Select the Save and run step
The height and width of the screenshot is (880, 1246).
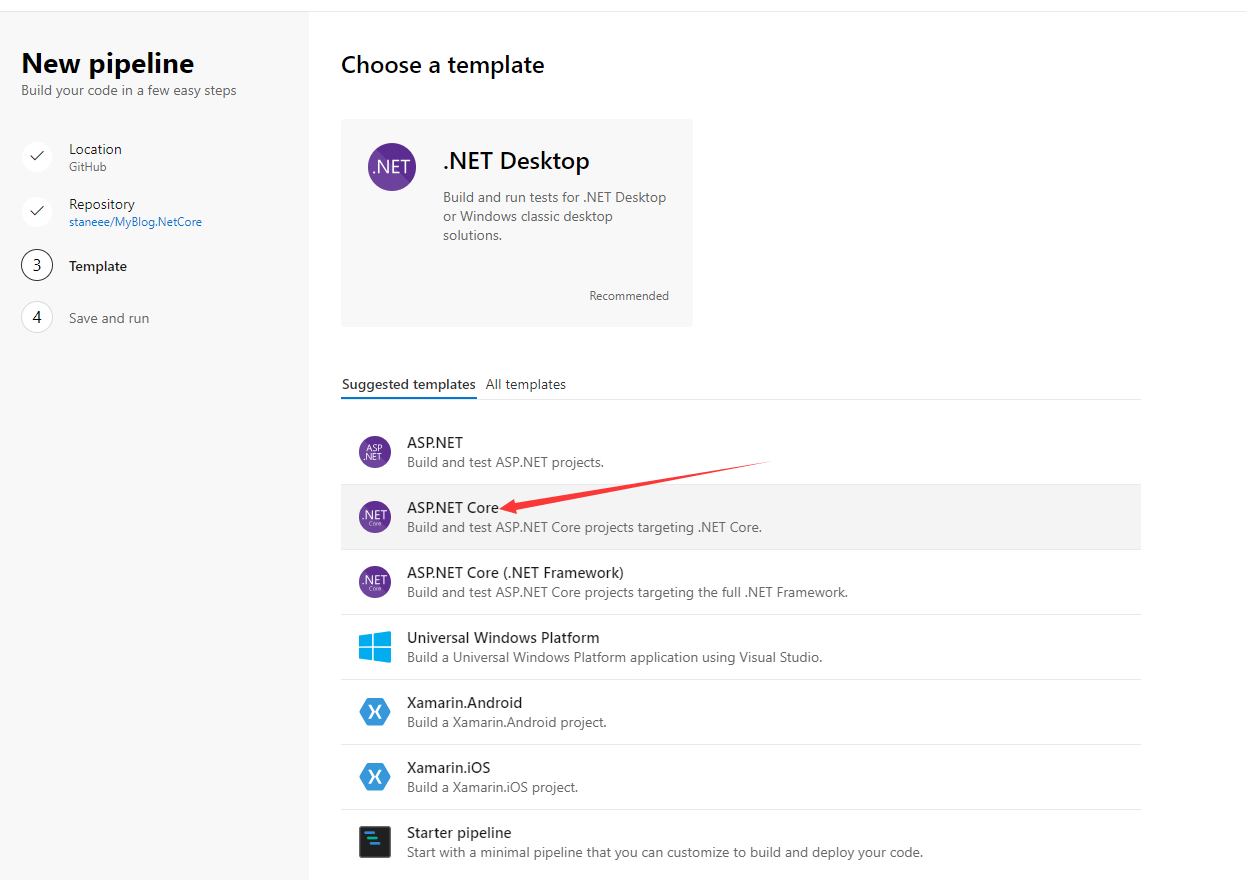[x=109, y=318]
